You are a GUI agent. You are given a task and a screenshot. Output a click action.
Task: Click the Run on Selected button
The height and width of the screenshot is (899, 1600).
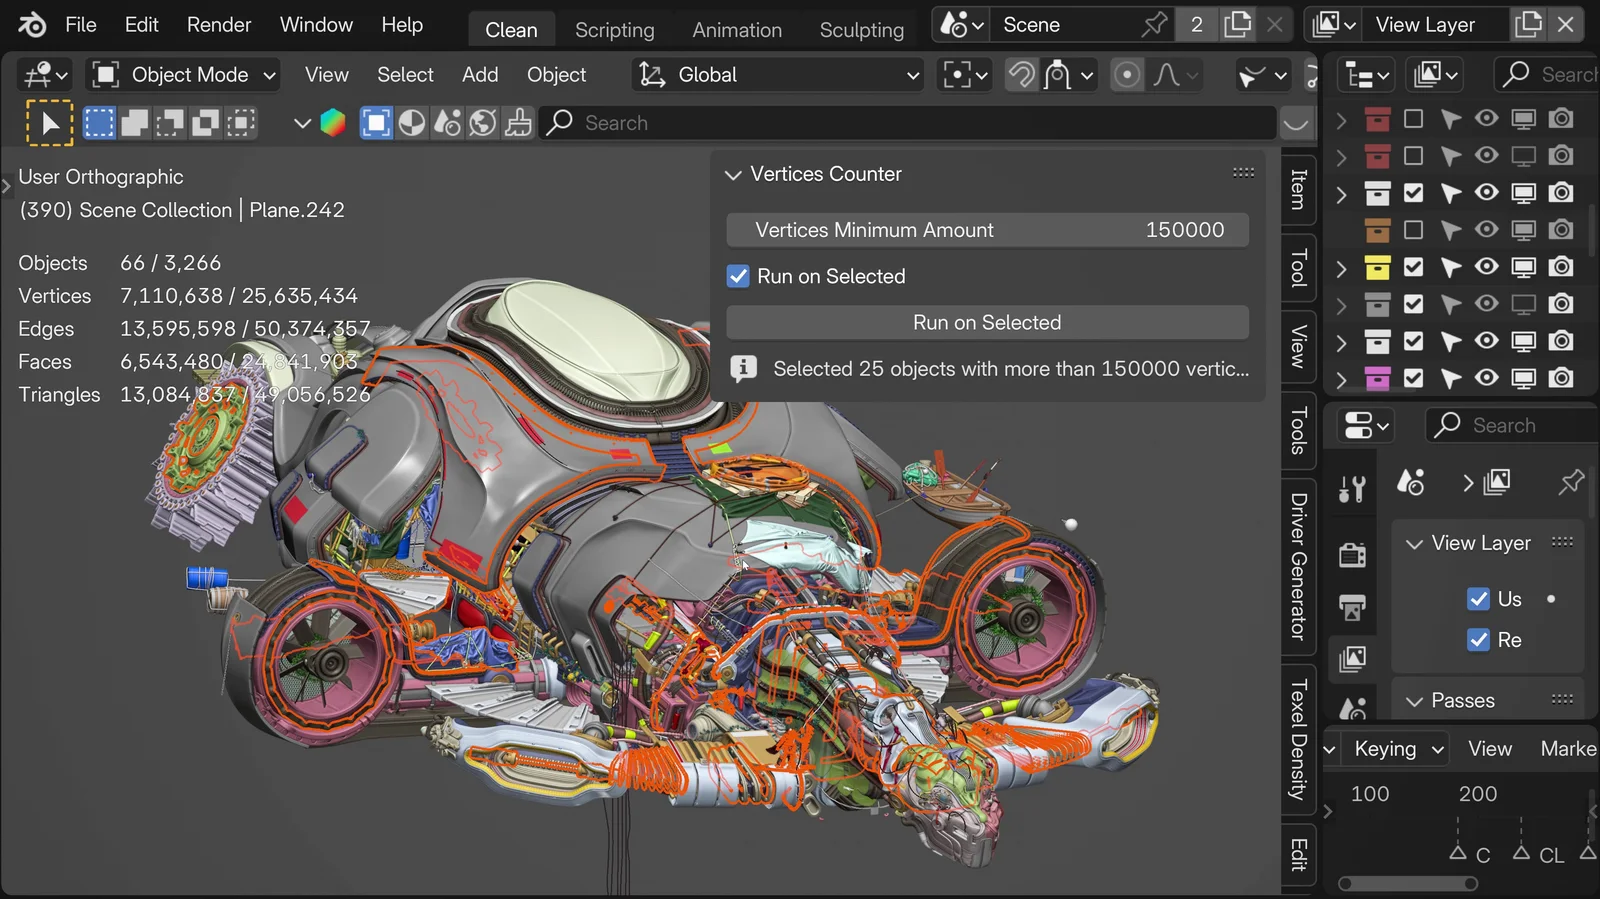pyautogui.click(x=987, y=323)
